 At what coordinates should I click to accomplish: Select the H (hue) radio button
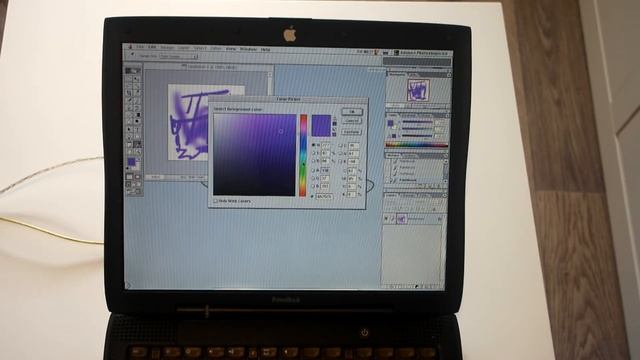(313, 145)
